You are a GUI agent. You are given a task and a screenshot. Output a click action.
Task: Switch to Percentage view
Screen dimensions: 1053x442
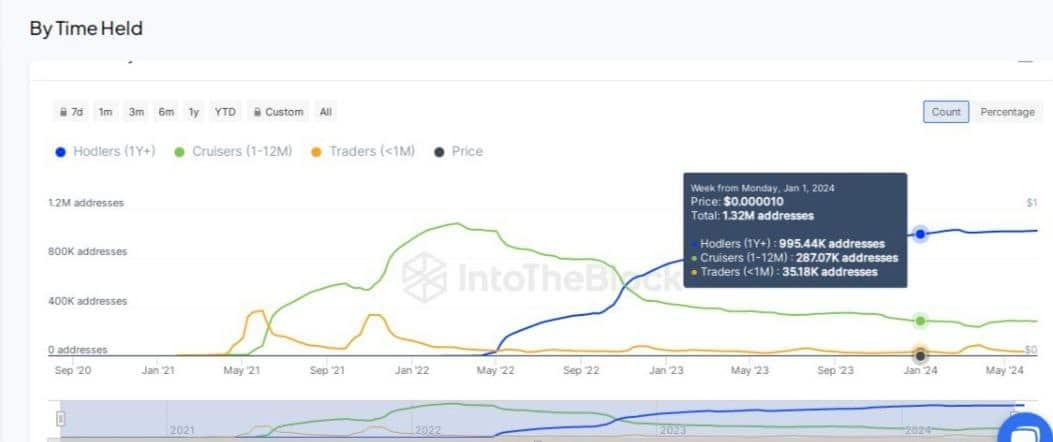coord(1007,112)
